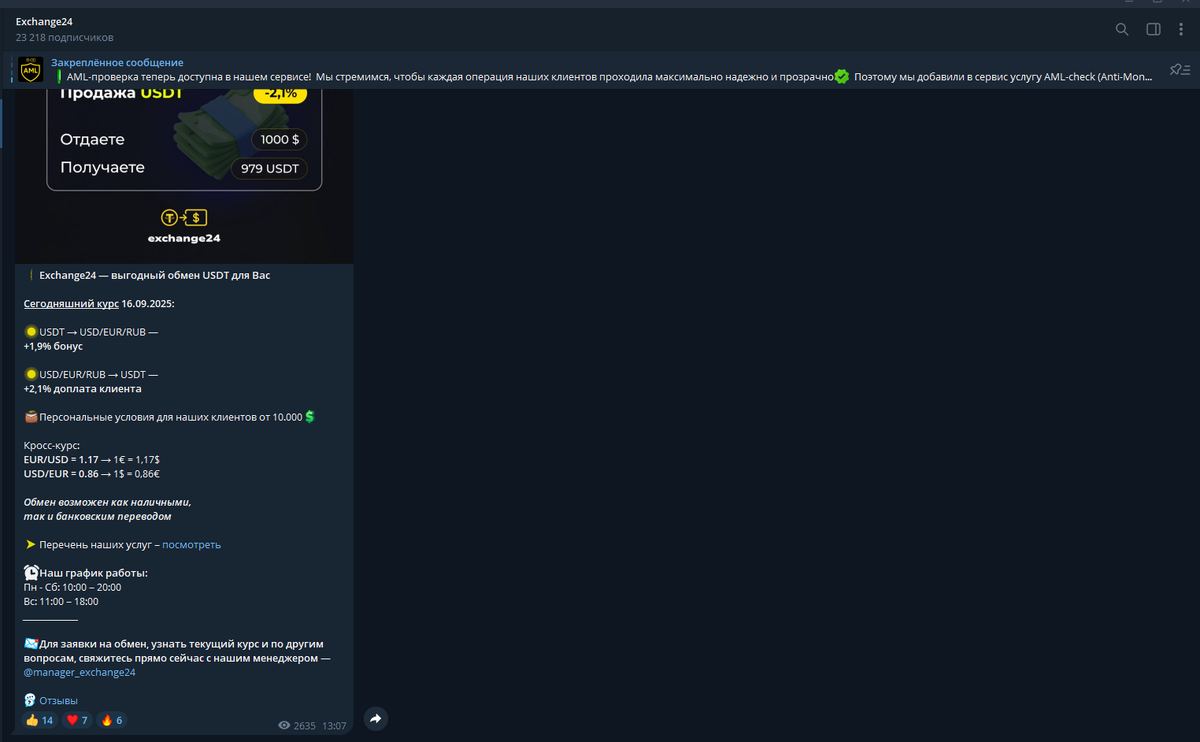
Task: Add thumbs-up reaction with count 14
Action: pos(39,720)
